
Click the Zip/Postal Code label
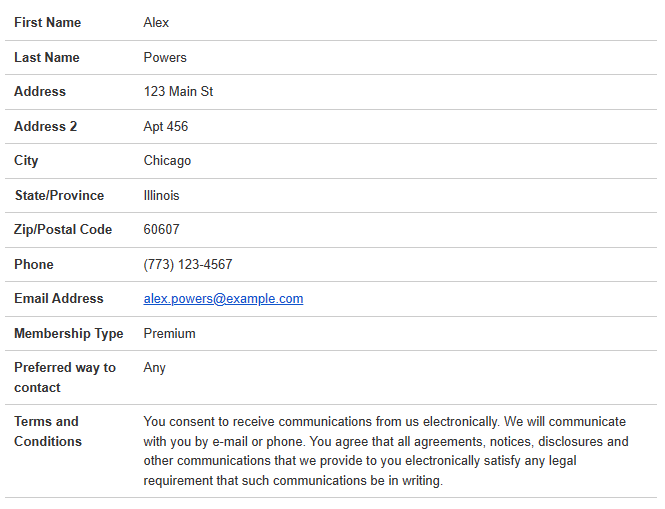[x=63, y=230]
